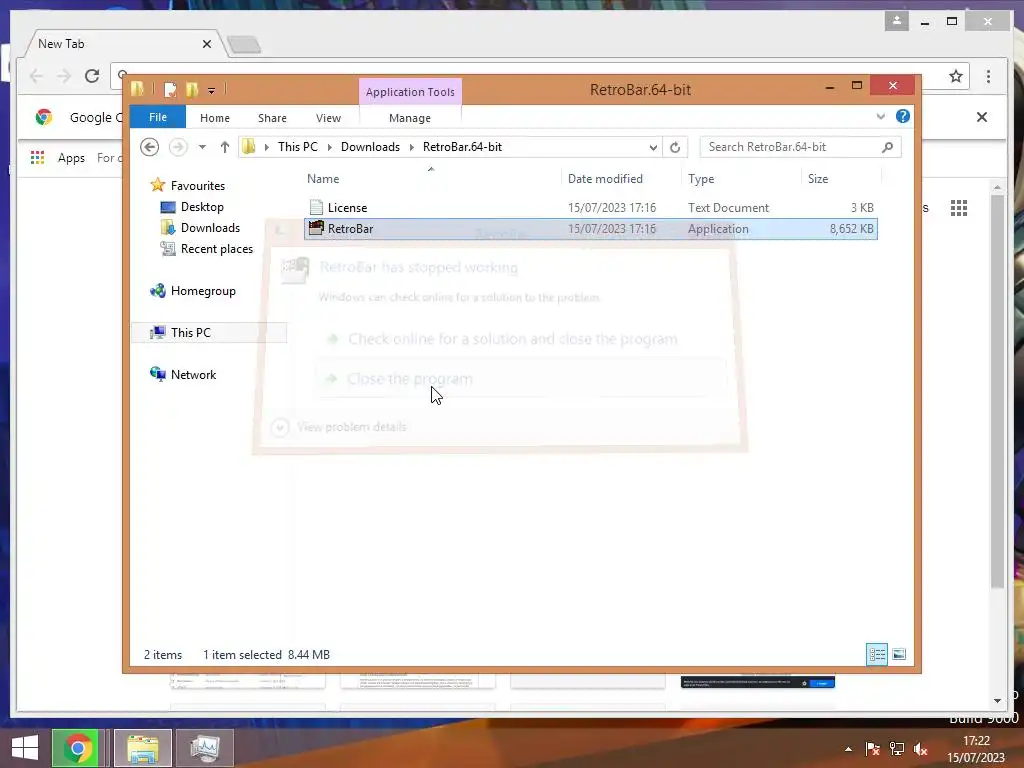The width and height of the screenshot is (1024, 768).
Task: Open the recent locations dropdown arrow
Action: pos(202,147)
